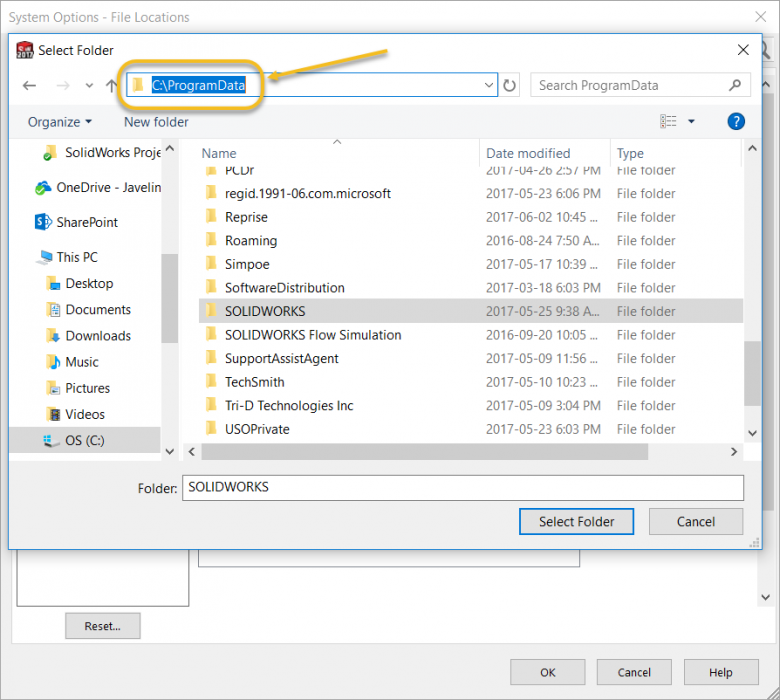The height and width of the screenshot is (700, 780).
Task: Select the Roaming folder
Action: pos(471,240)
